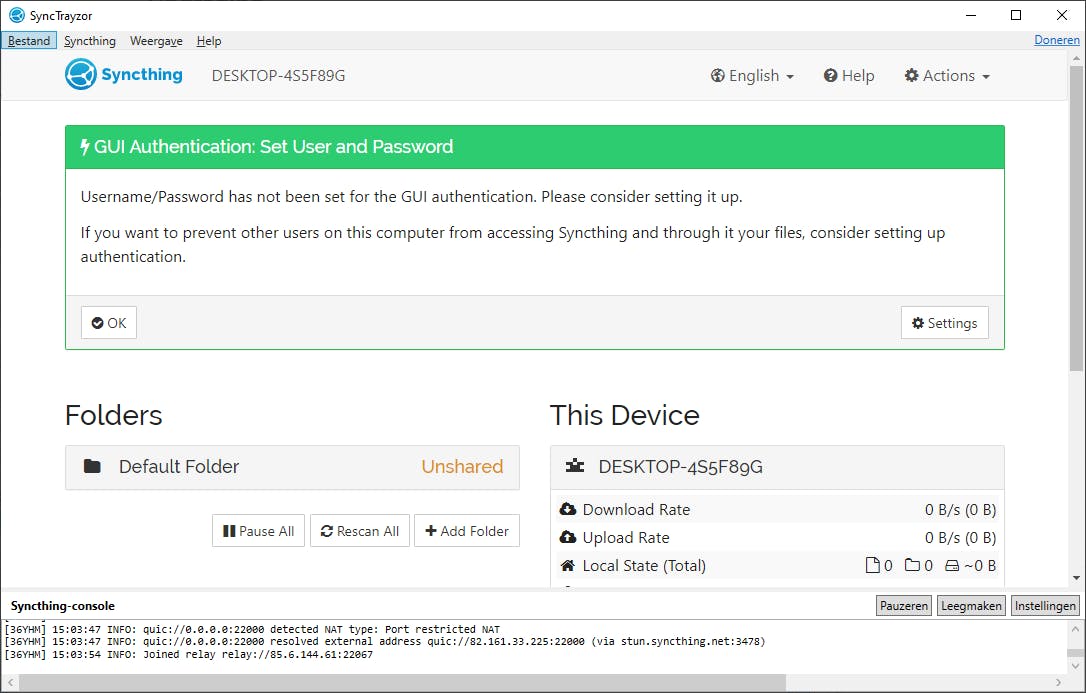Click the local state folders count icon

pyautogui.click(x=912, y=565)
